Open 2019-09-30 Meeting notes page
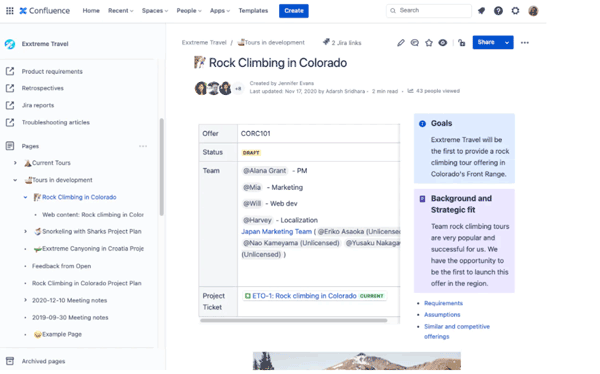The image size is (600, 374). [70, 317]
